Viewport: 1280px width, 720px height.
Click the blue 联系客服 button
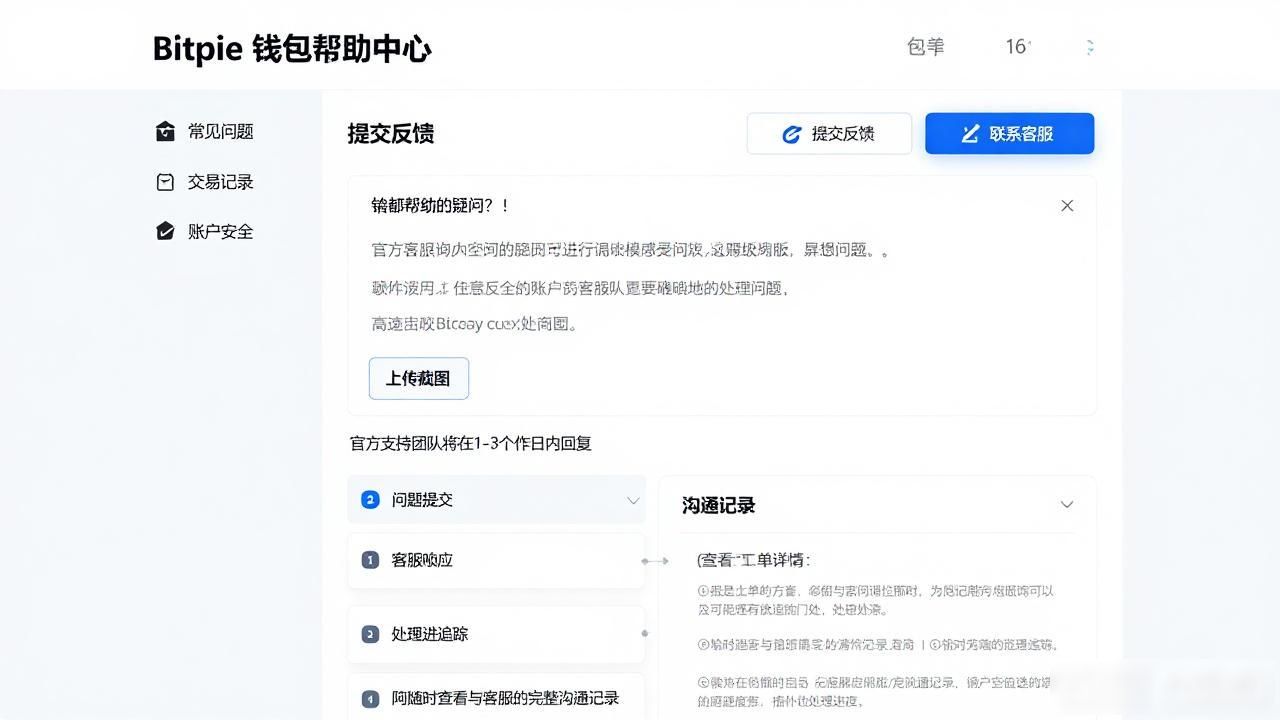pos(1009,133)
